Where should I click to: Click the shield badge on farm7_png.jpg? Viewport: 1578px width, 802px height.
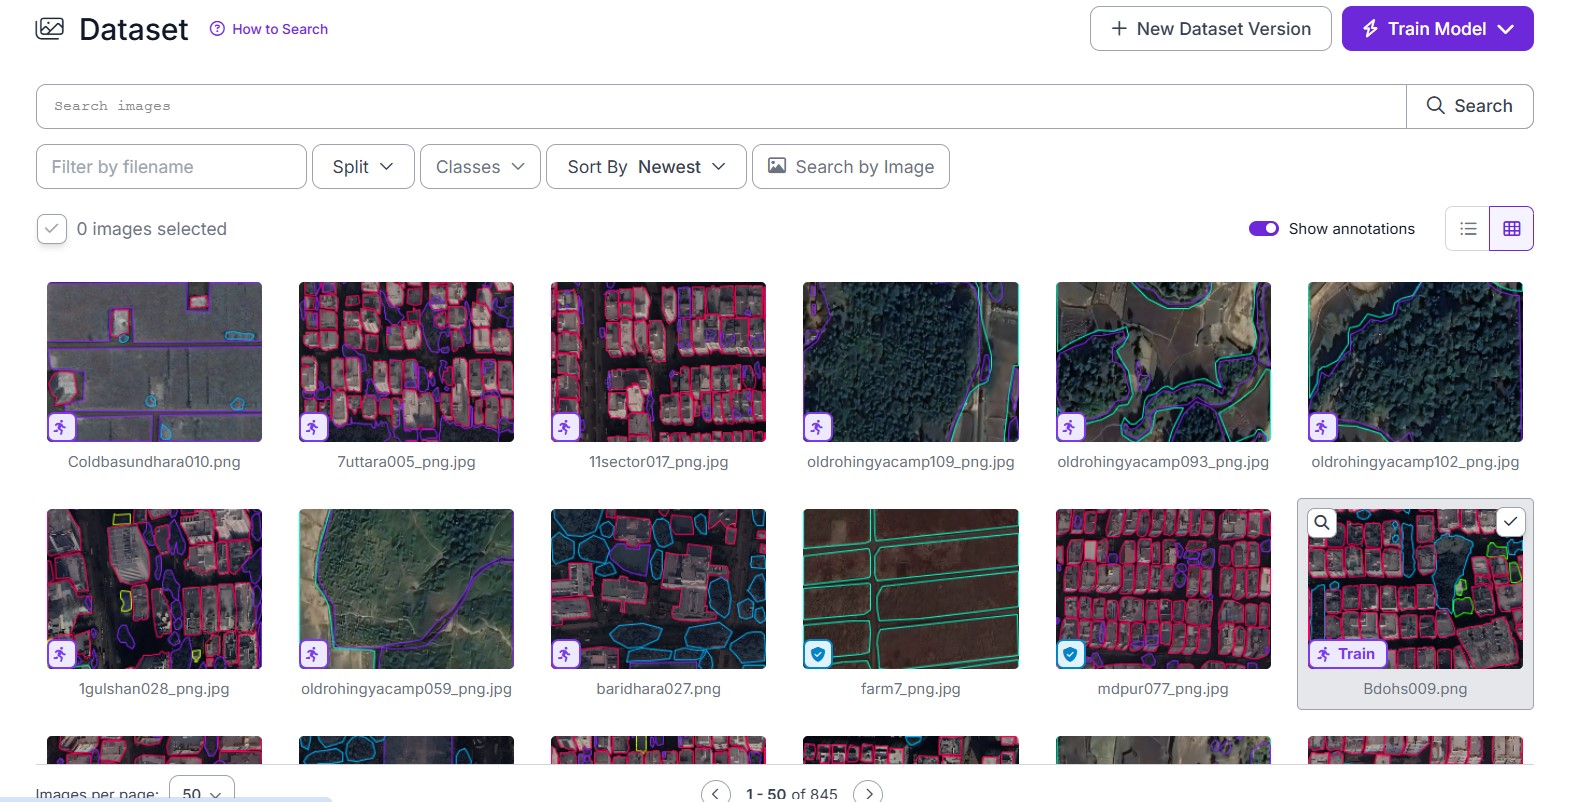(818, 654)
